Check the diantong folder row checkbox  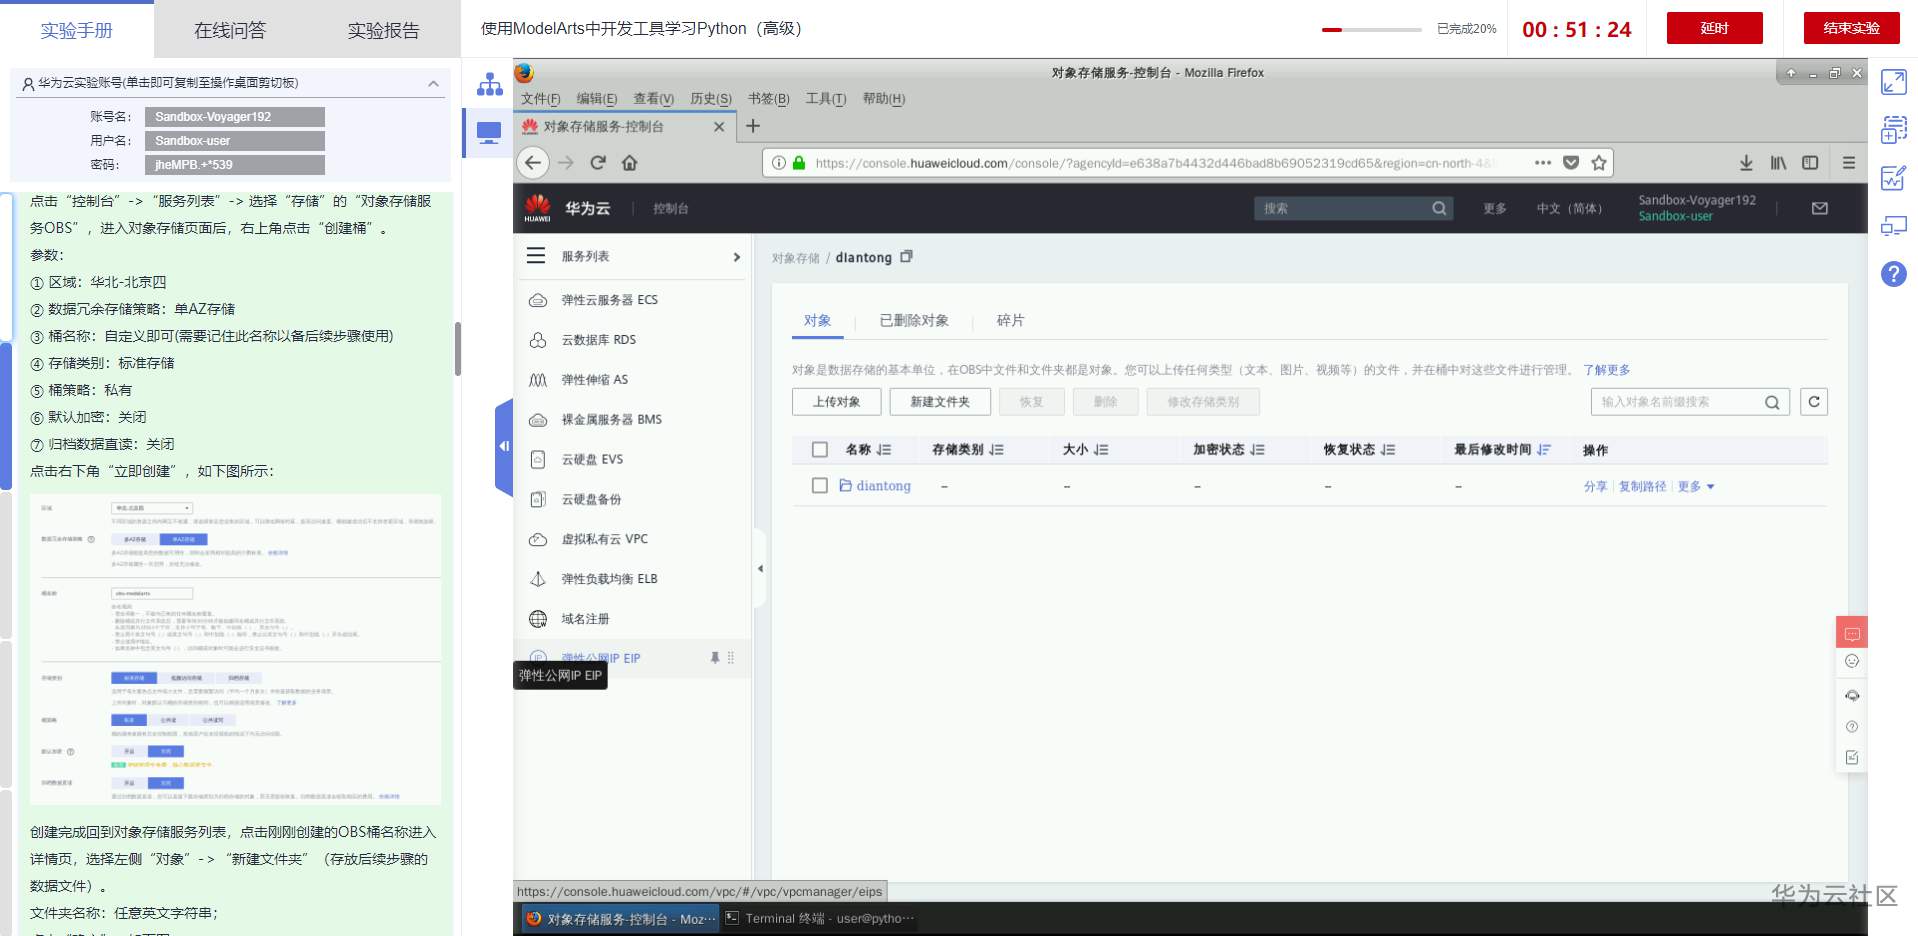[820, 486]
